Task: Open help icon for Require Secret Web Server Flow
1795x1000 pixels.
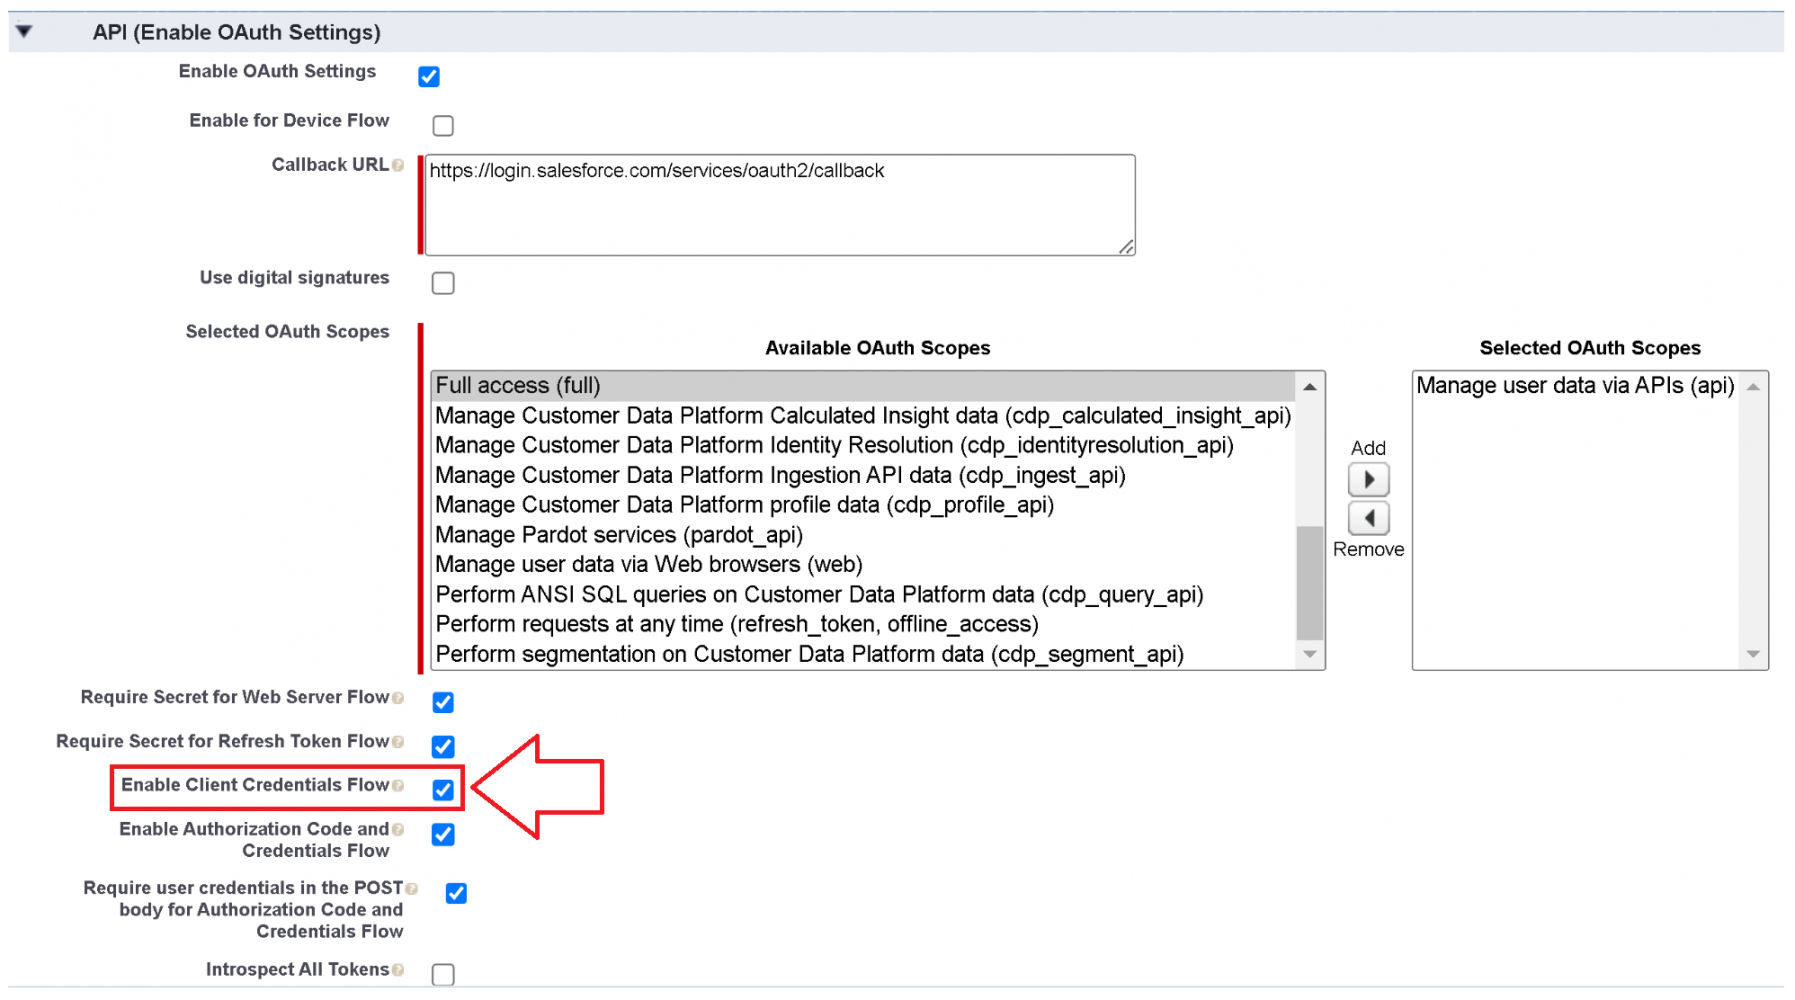Action: (x=398, y=698)
